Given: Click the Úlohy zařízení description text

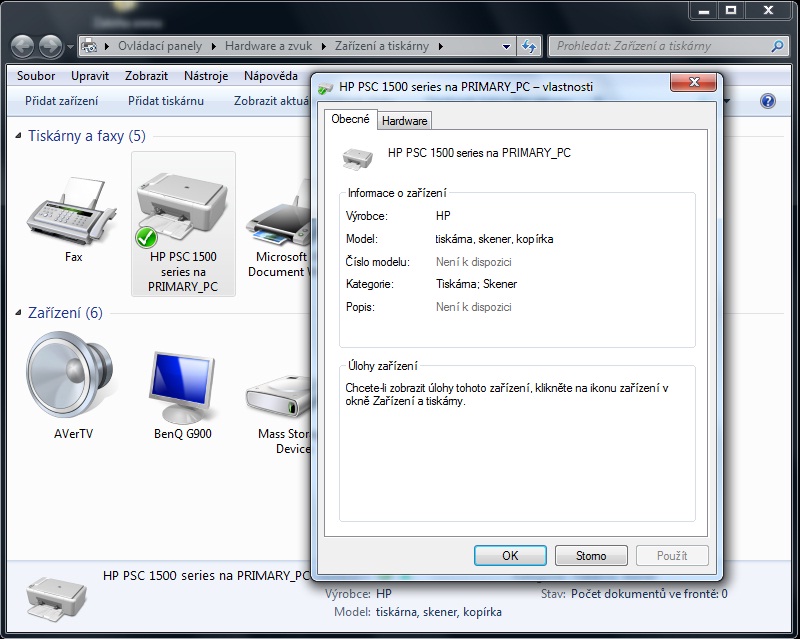Looking at the screenshot, I should click(x=507, y=395).
